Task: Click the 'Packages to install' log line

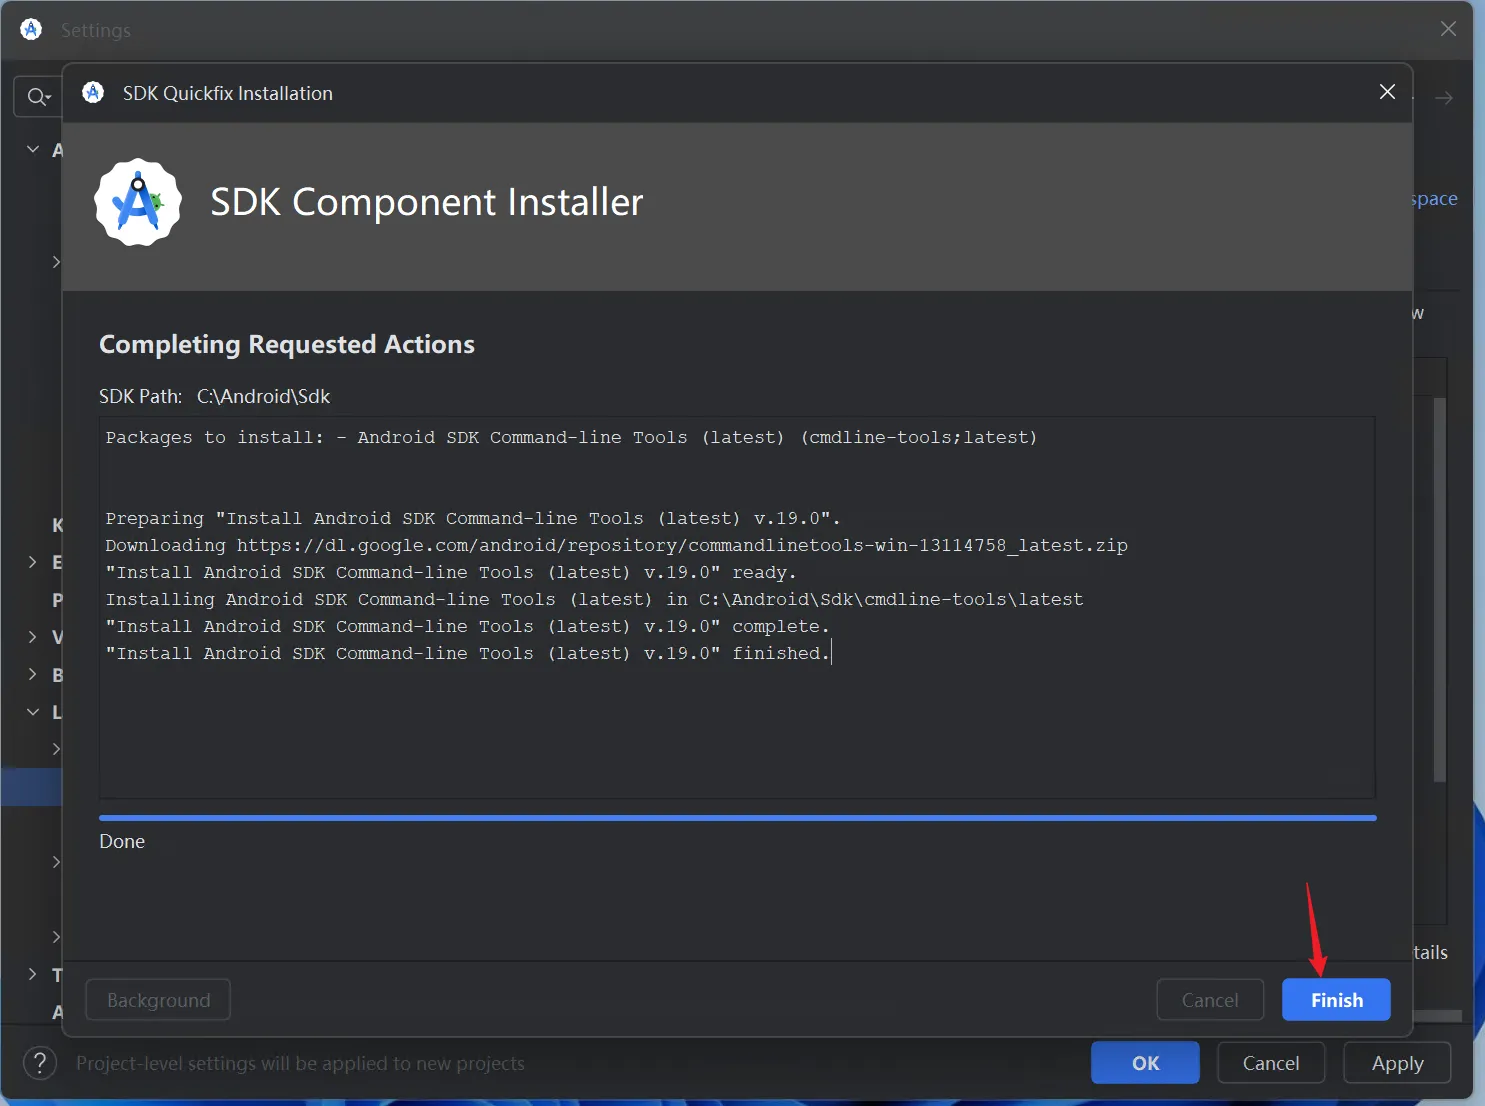Action: click(x=571, y=437)
